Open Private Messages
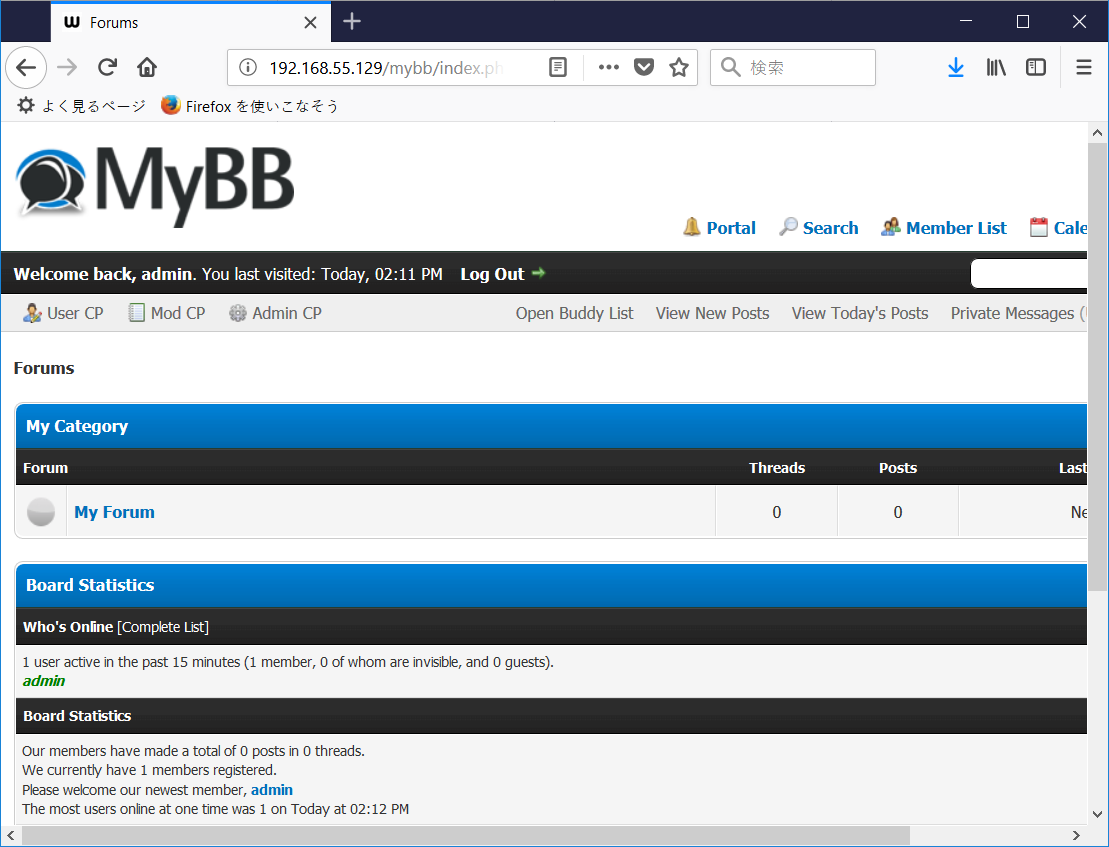The width and height of the screenshot is (1109, 847). pyautogui.click(x=1017, y=313)
